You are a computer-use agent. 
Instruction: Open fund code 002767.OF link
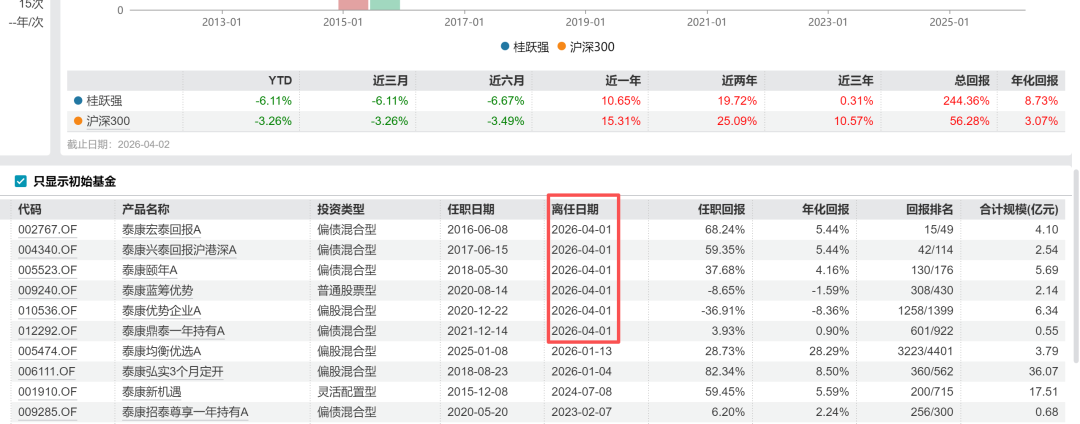tap(47, 230)
